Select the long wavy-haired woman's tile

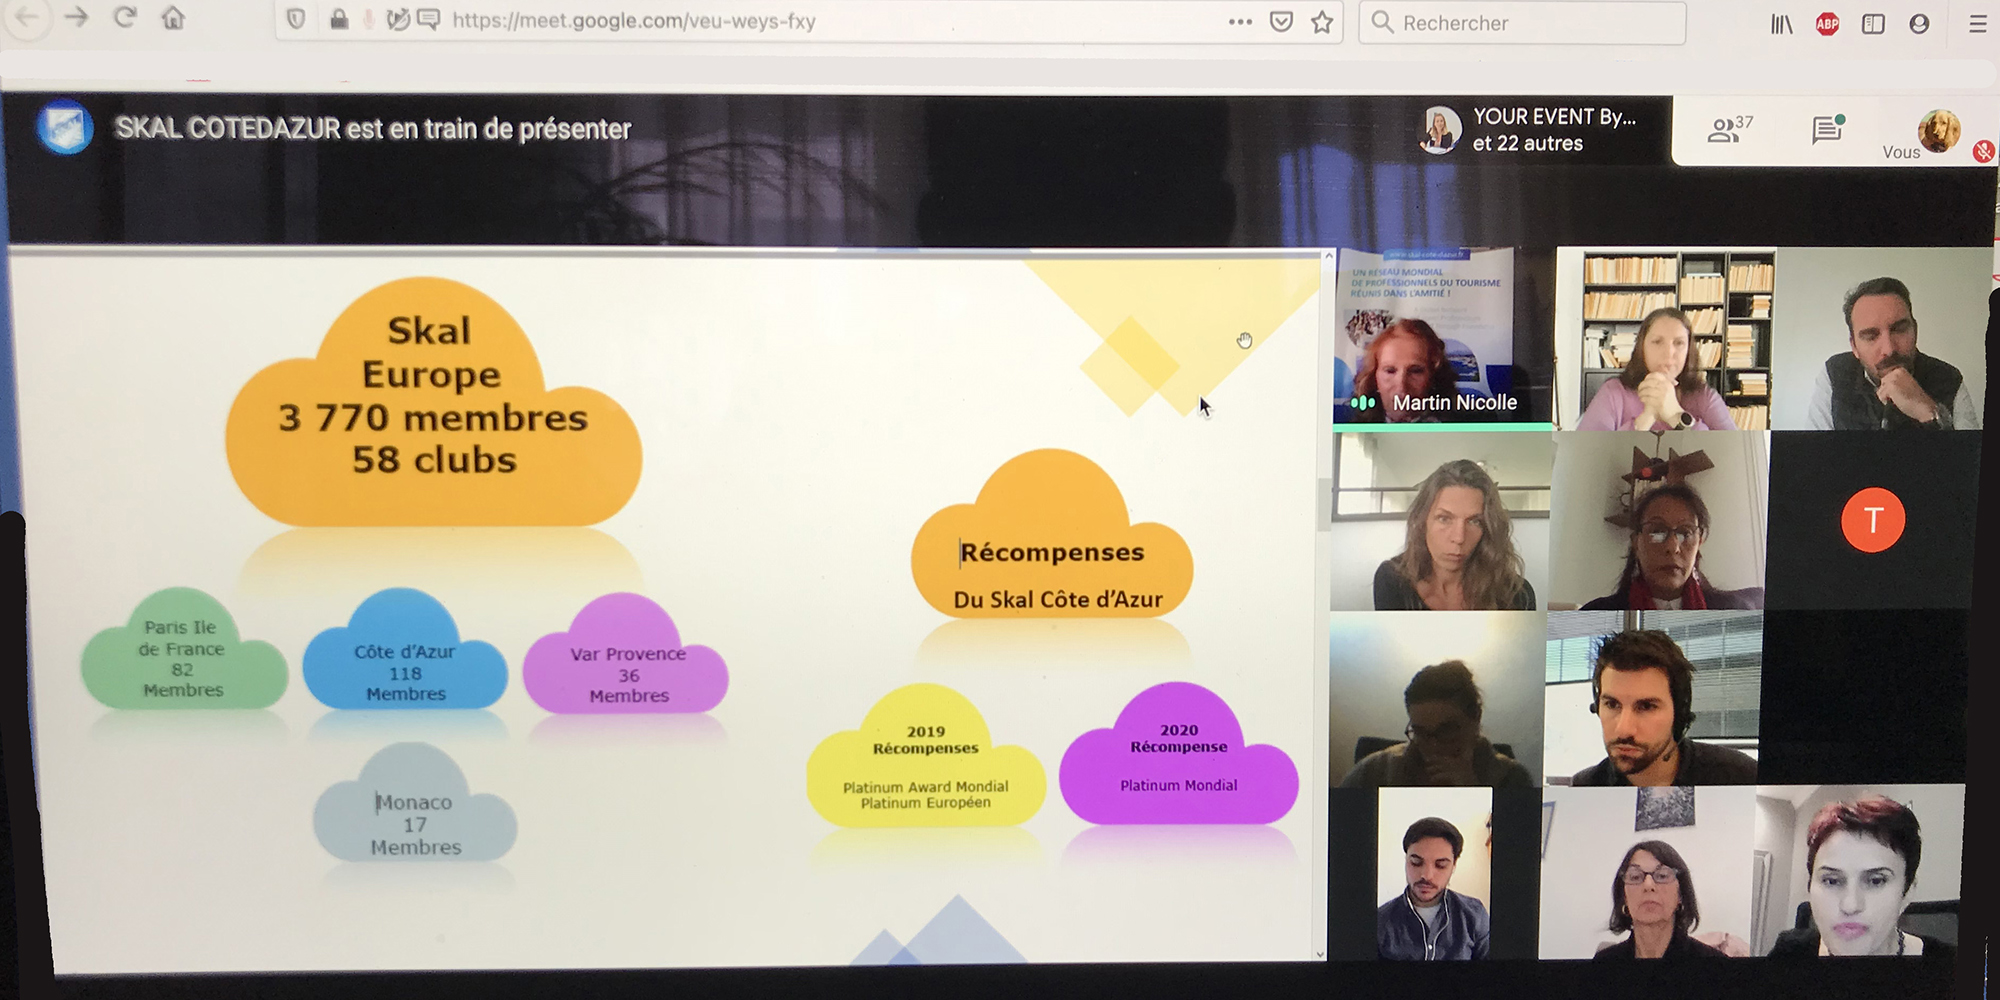[1440, 521]
